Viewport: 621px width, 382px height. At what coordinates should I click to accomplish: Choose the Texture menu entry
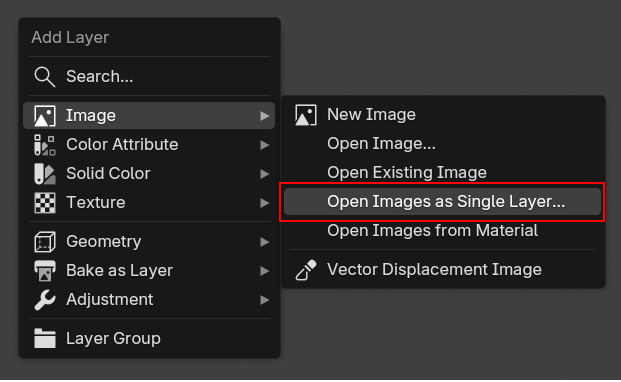[x=149, y=203]
